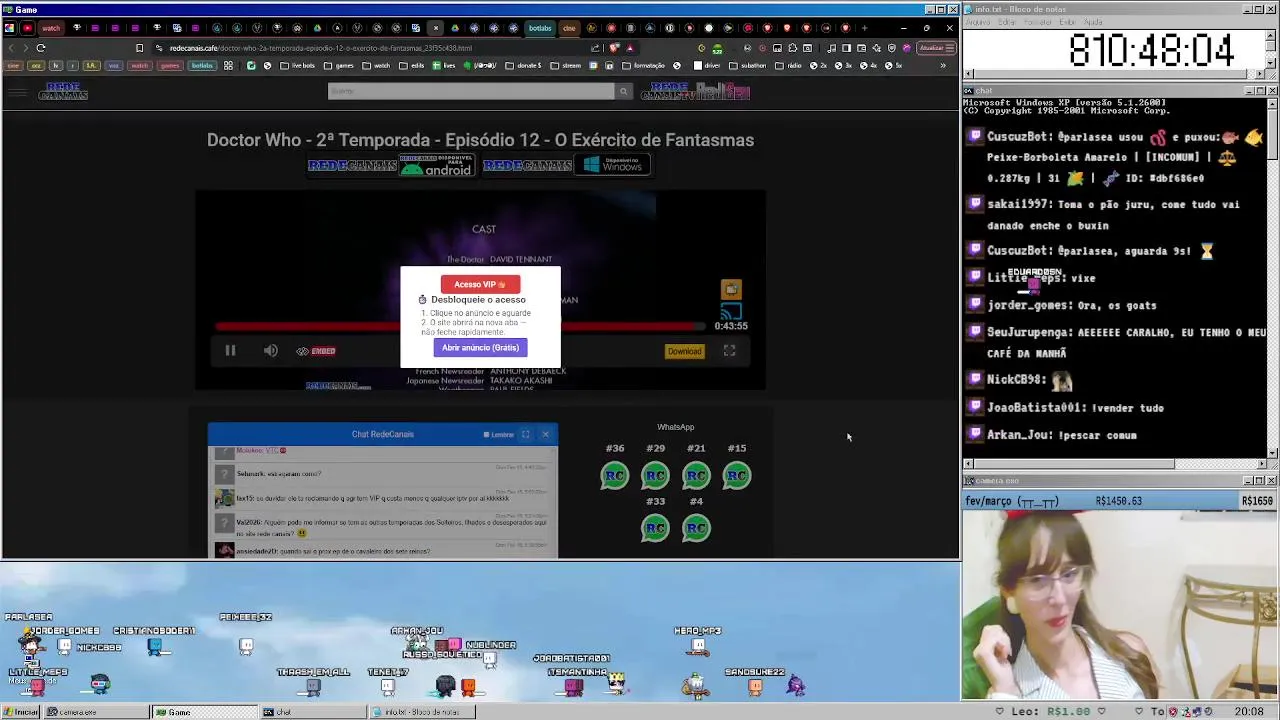
Task: Click the 'botlabs' bookmark chip
Action: pos(202,66)
